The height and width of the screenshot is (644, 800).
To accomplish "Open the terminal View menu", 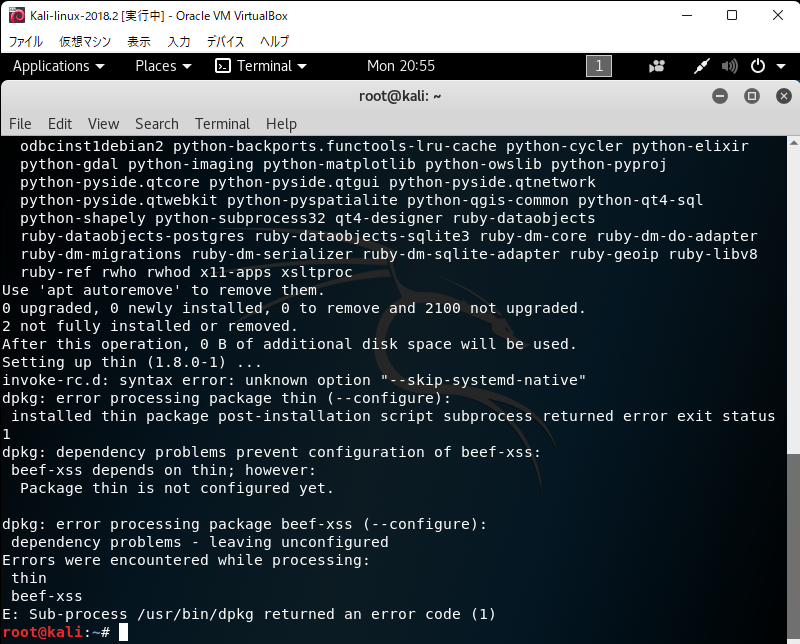I will 103,124.
